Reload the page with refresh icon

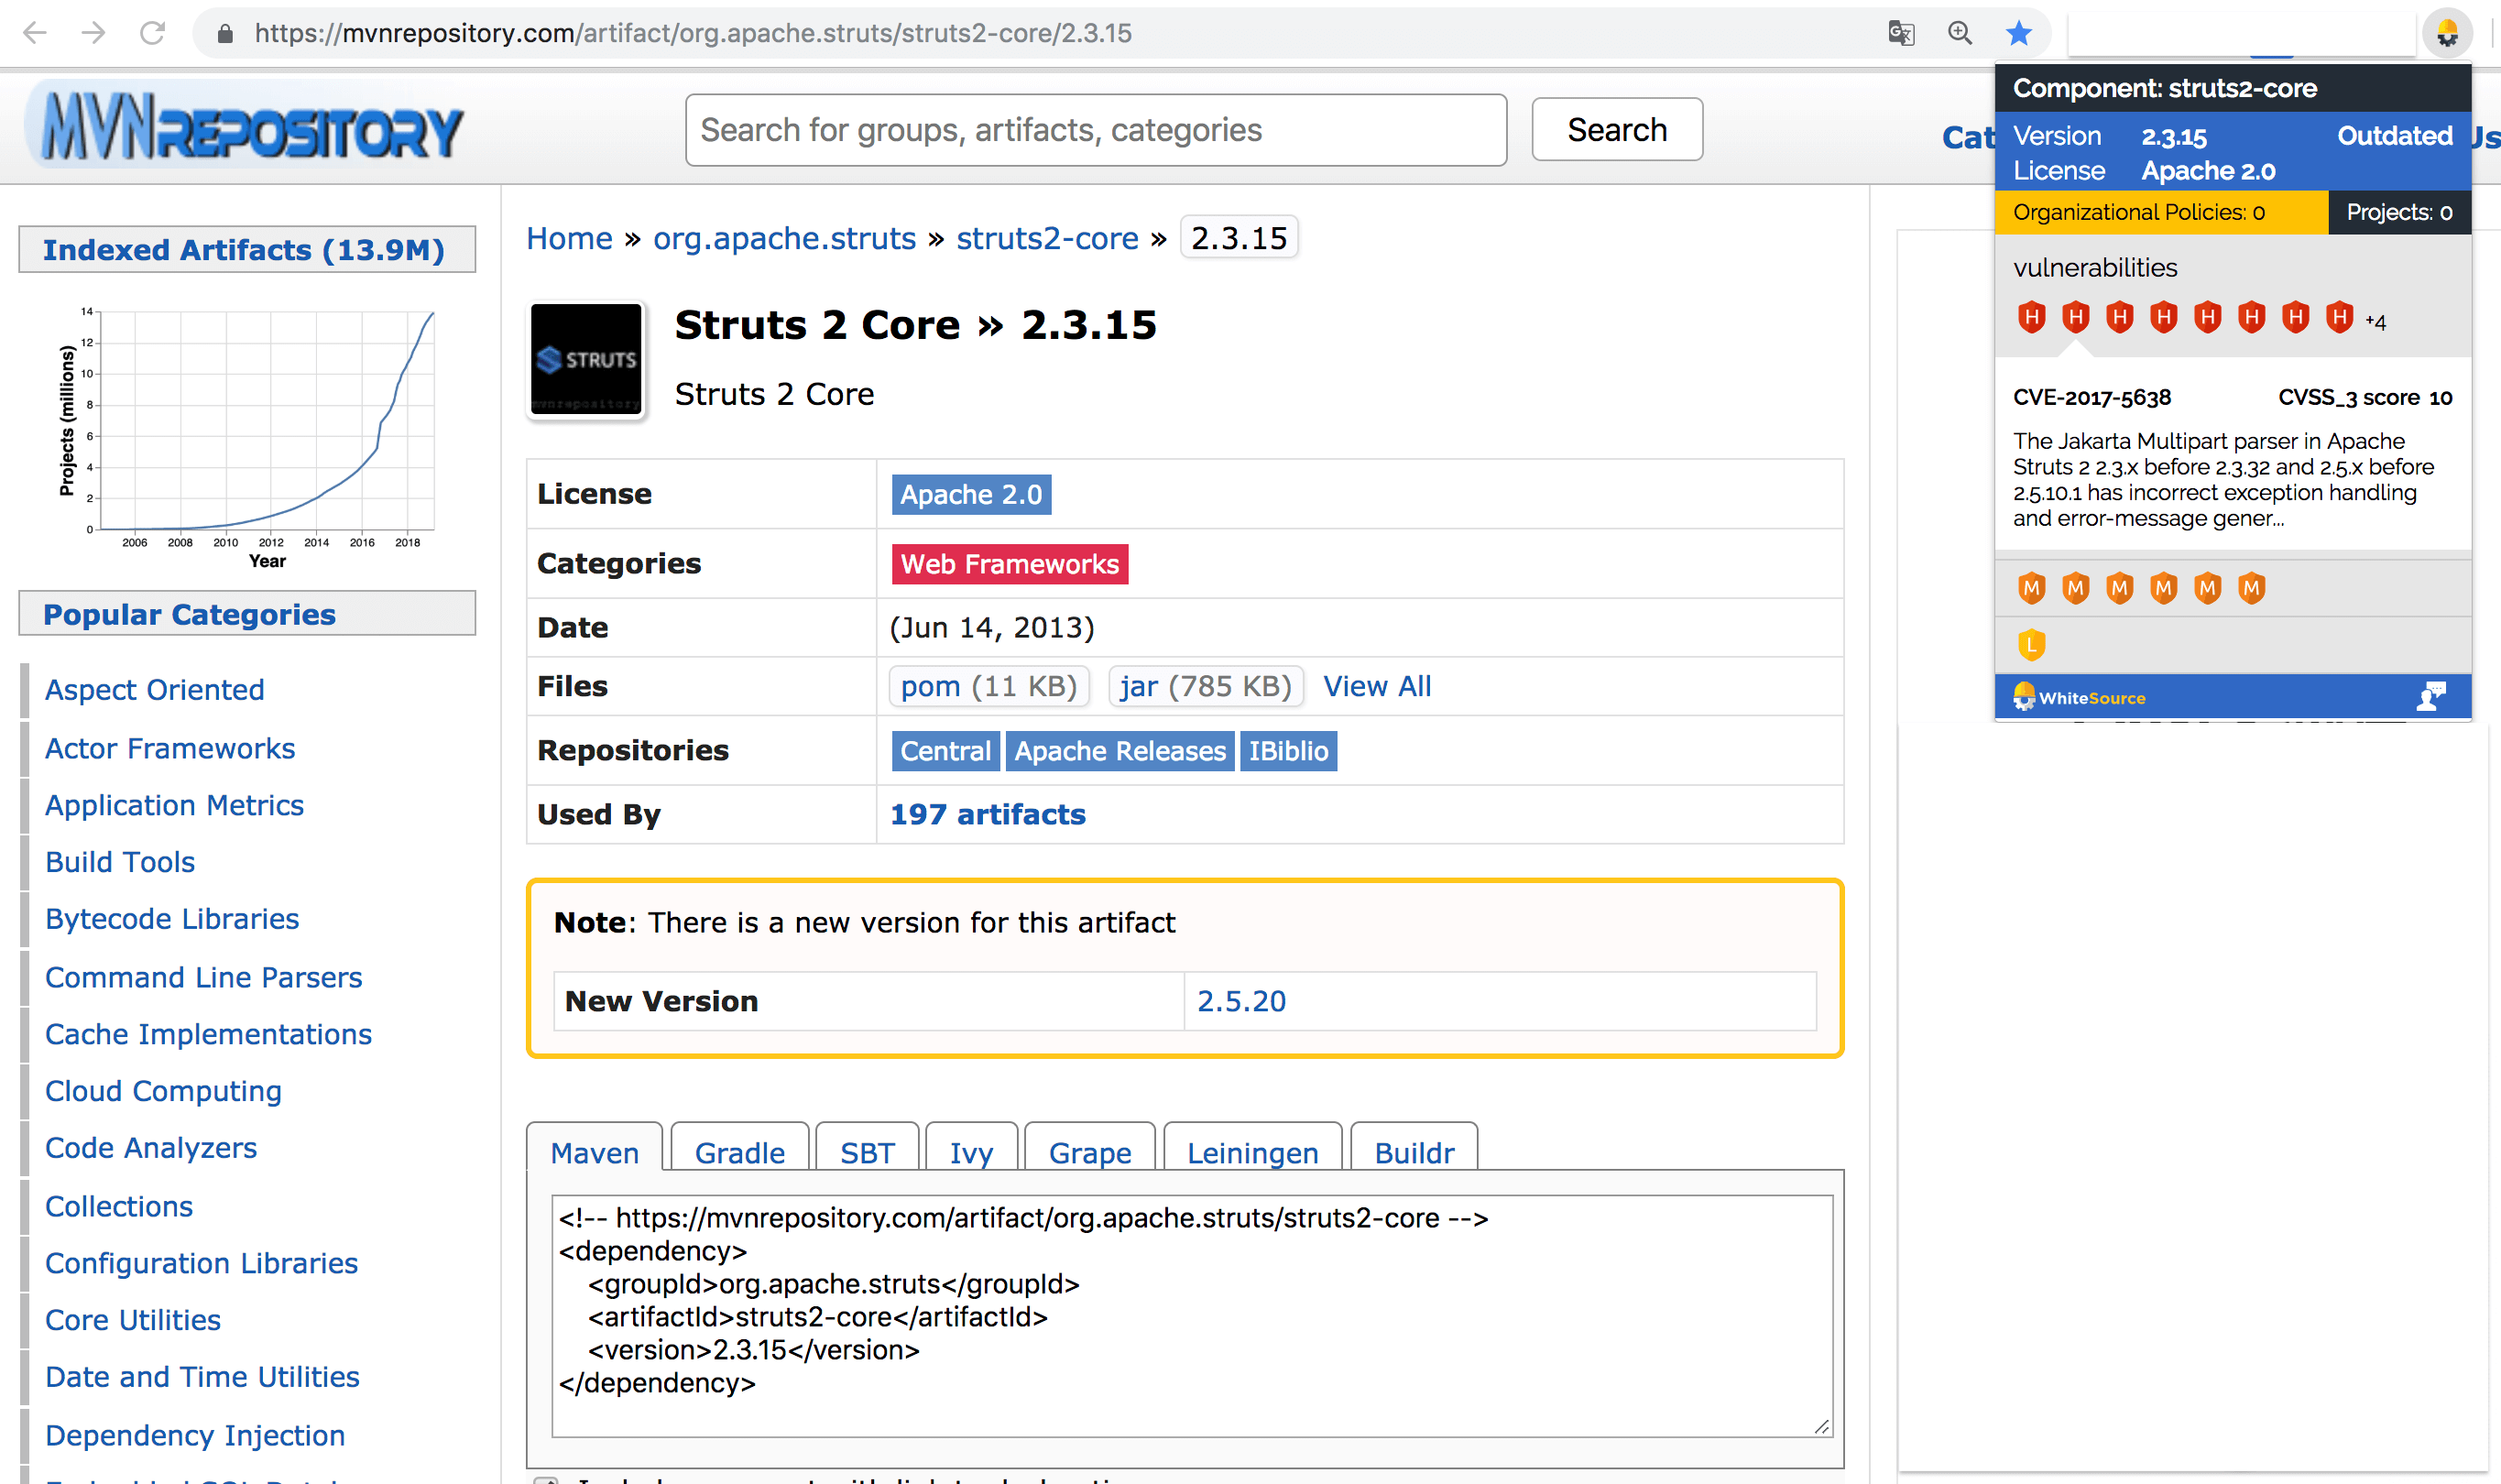tap(152, 33)
